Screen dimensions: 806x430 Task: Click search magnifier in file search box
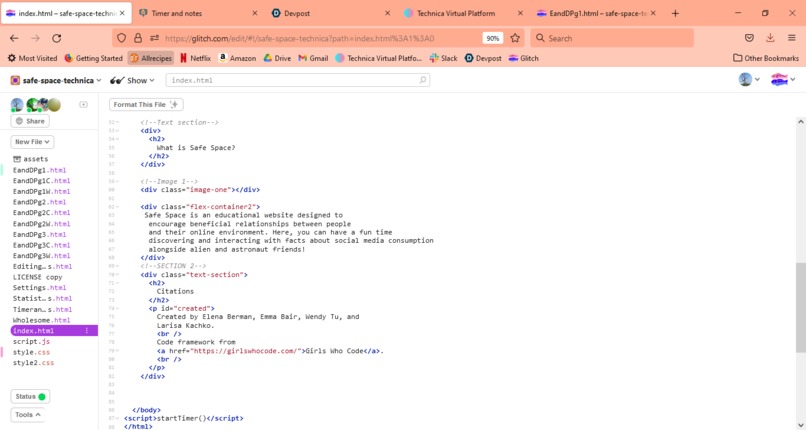[x=423, y=80]
